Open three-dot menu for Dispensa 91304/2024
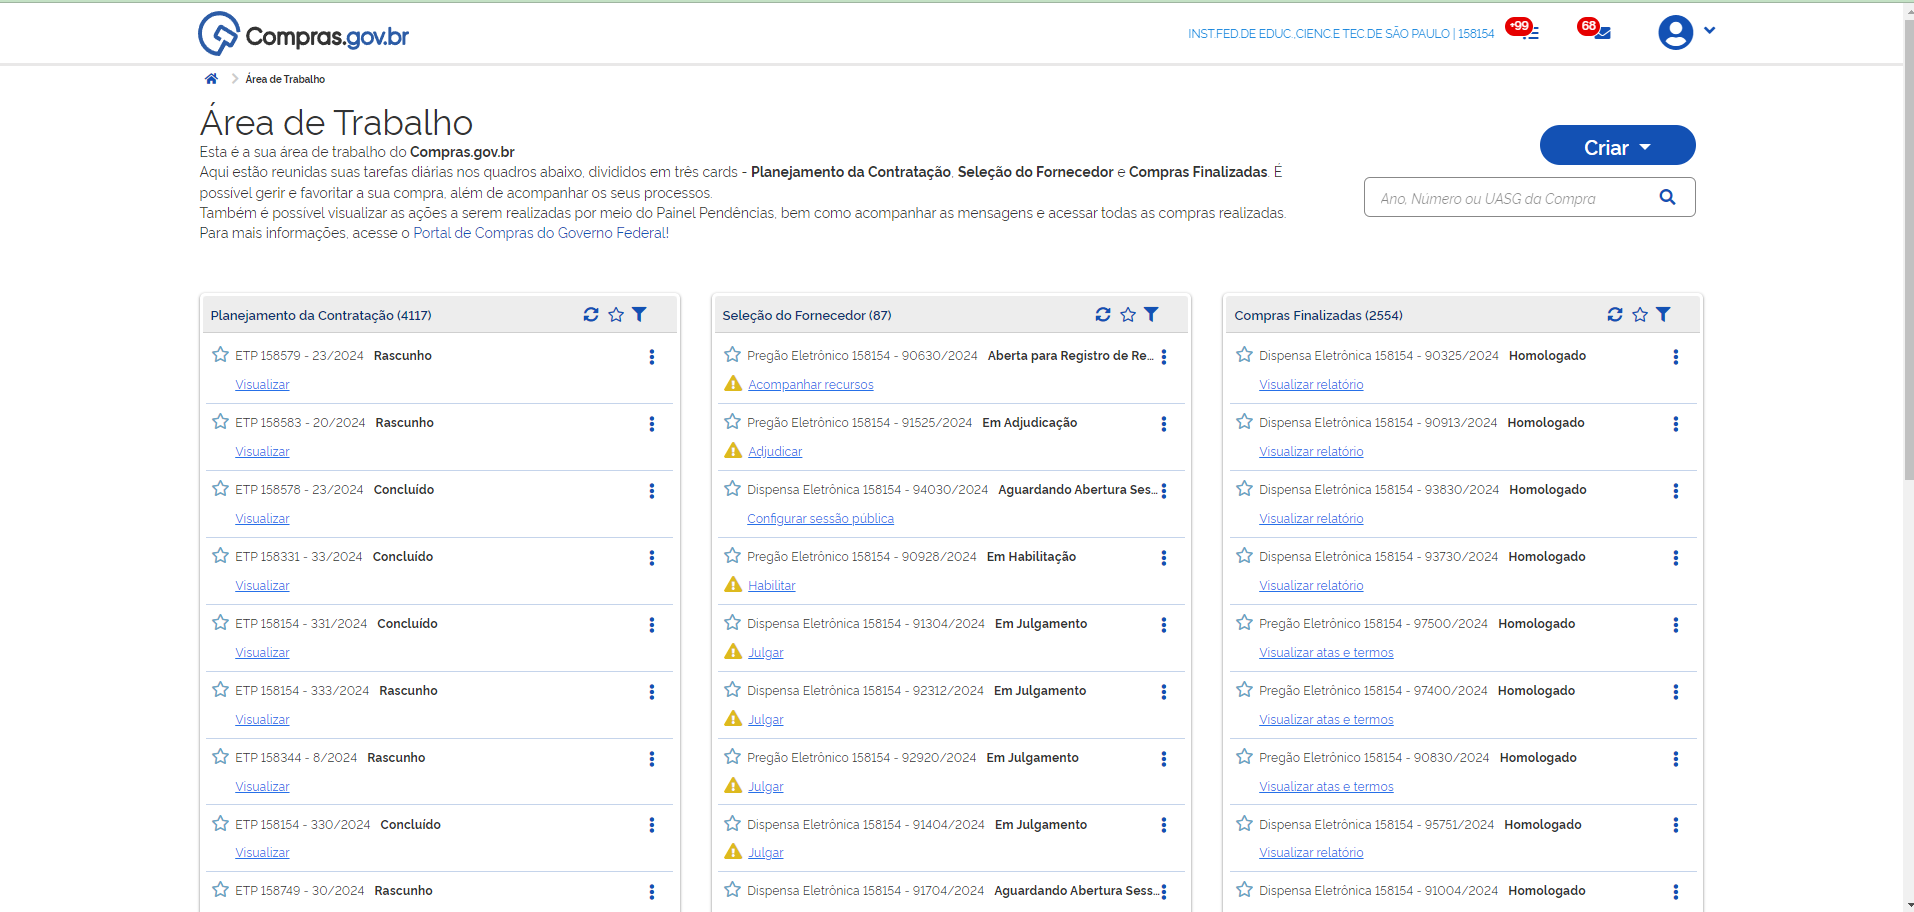The image size is (1914, 912). point(1164,625)
